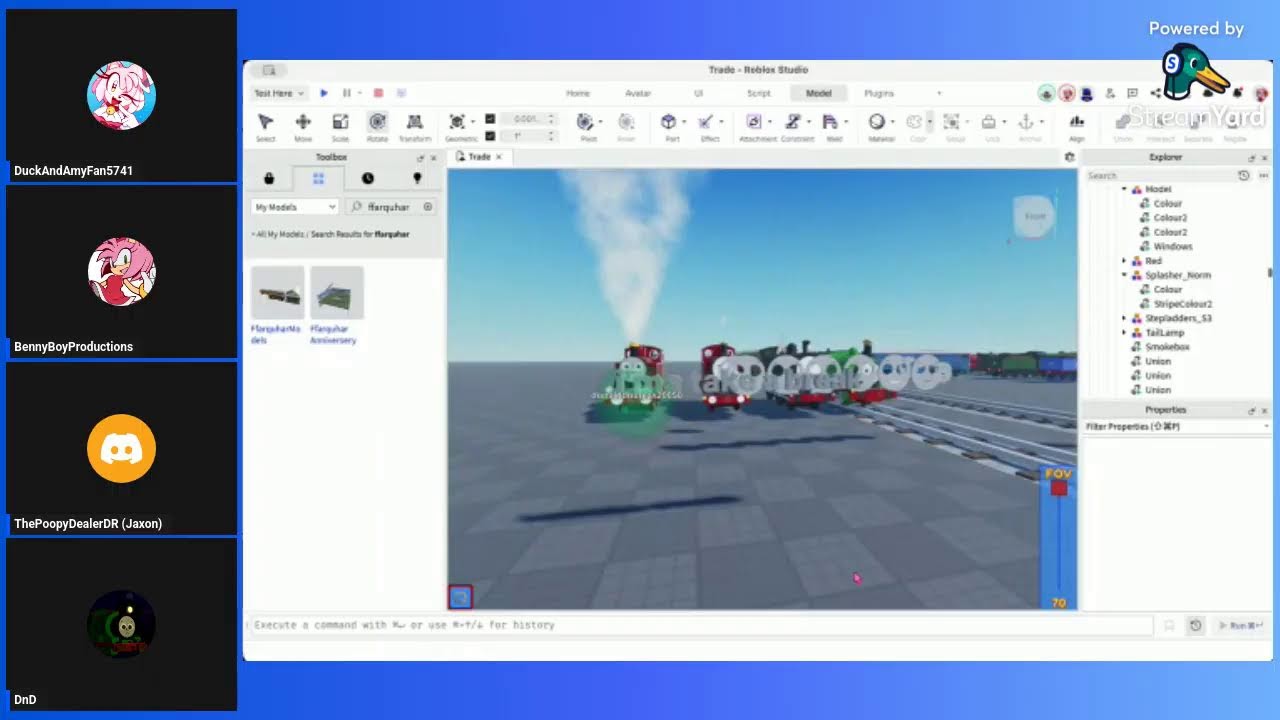Select the Model ribbon tab
Image resolution: width=1280 pixels, height=720 pixels.
819,93
